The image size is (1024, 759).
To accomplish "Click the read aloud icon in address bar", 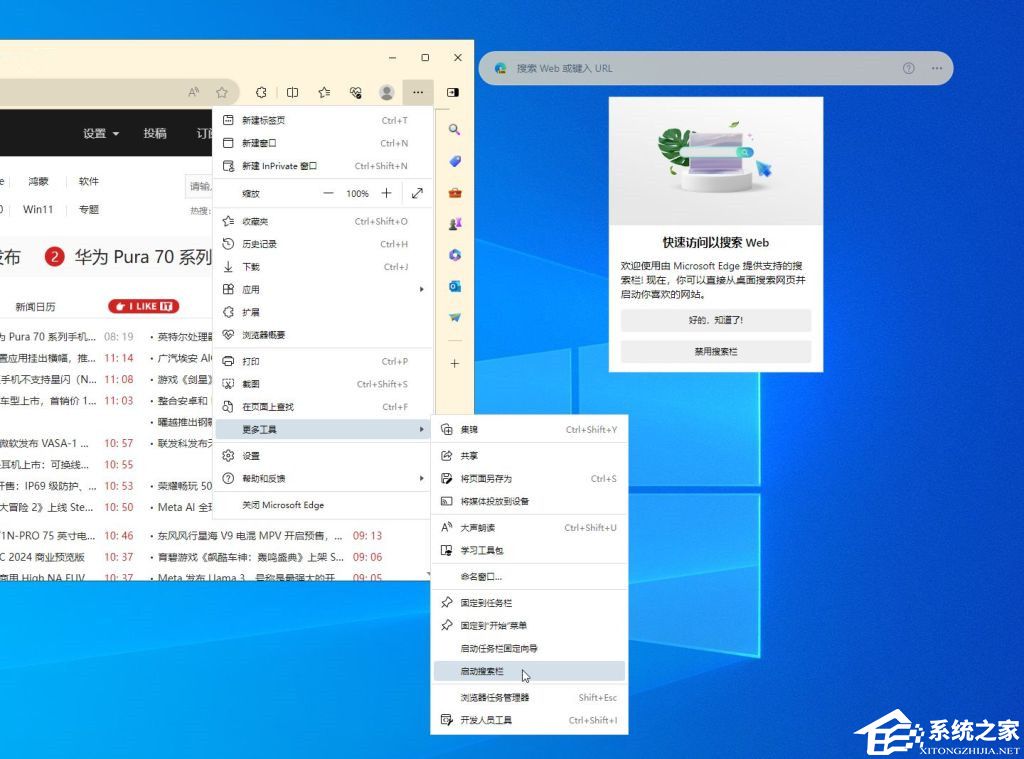I will tap(194, 93).
